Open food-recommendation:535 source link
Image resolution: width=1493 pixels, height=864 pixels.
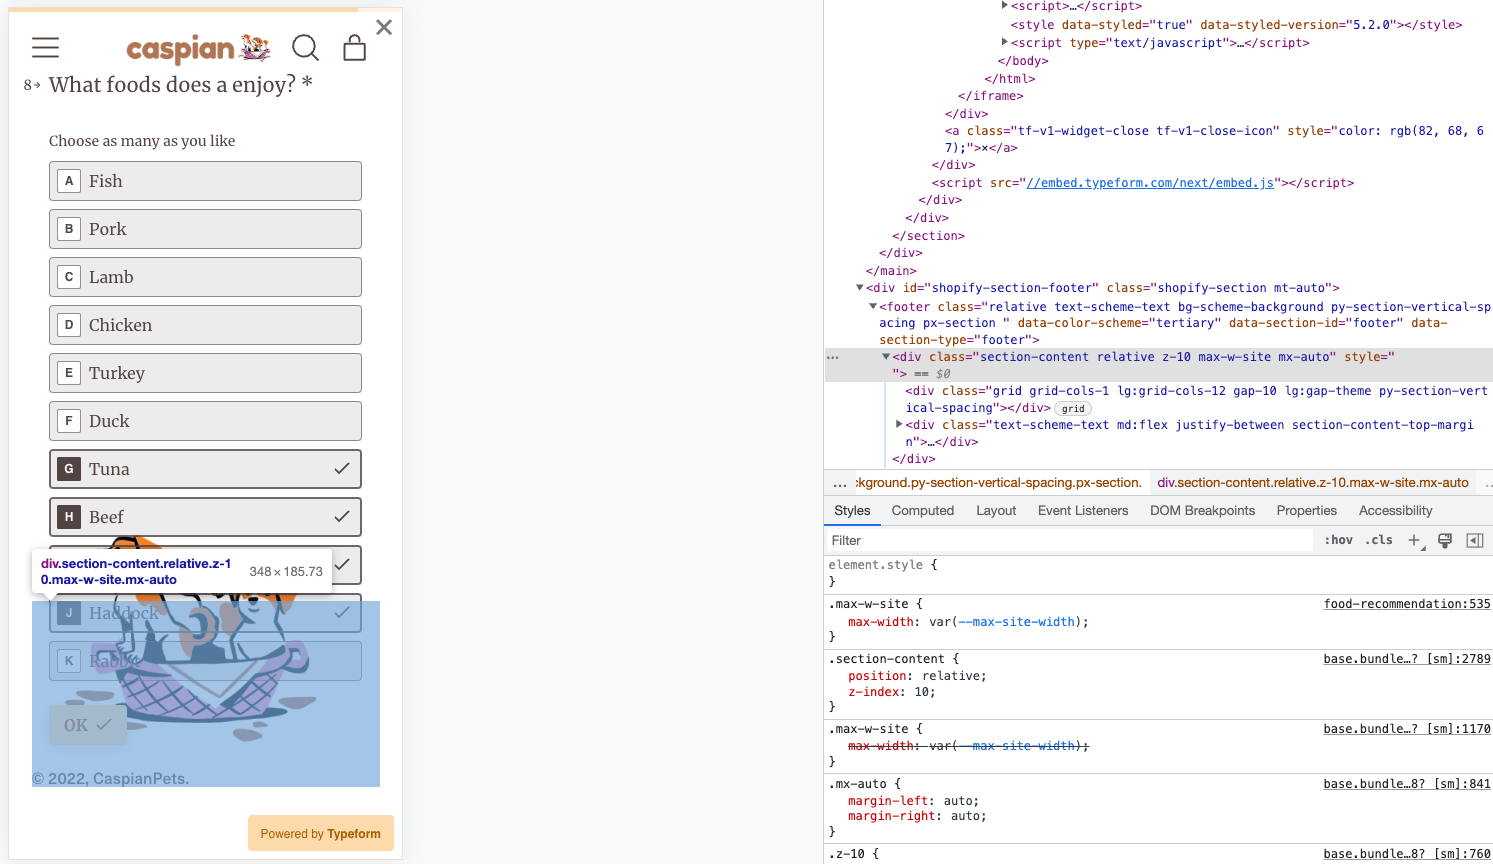click(x=1407, y=604)
